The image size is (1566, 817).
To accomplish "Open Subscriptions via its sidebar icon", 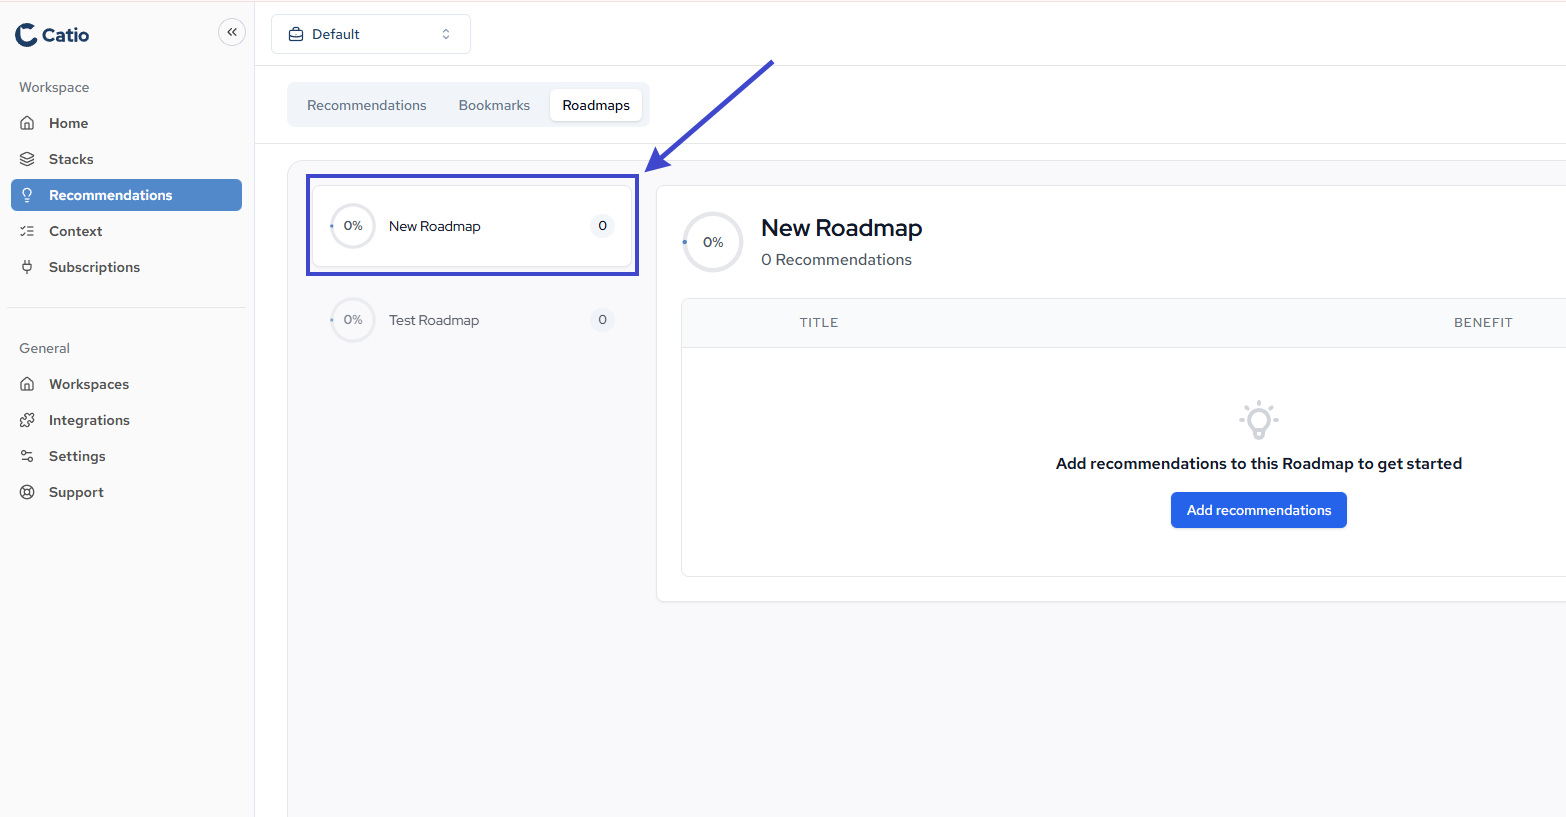I will tap(27, 266).
